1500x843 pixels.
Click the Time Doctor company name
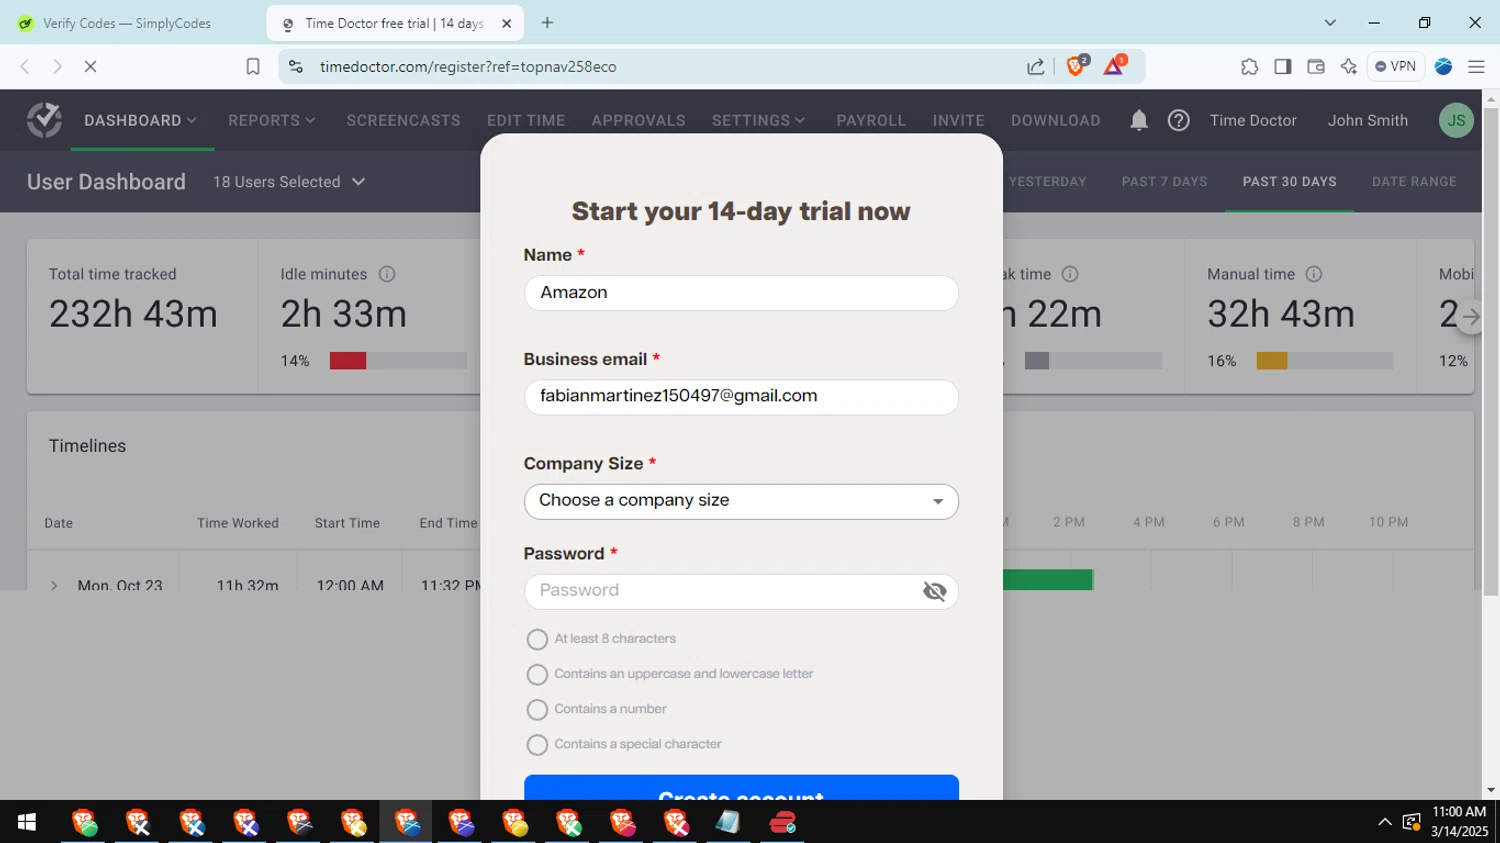tap(1252, 120)
